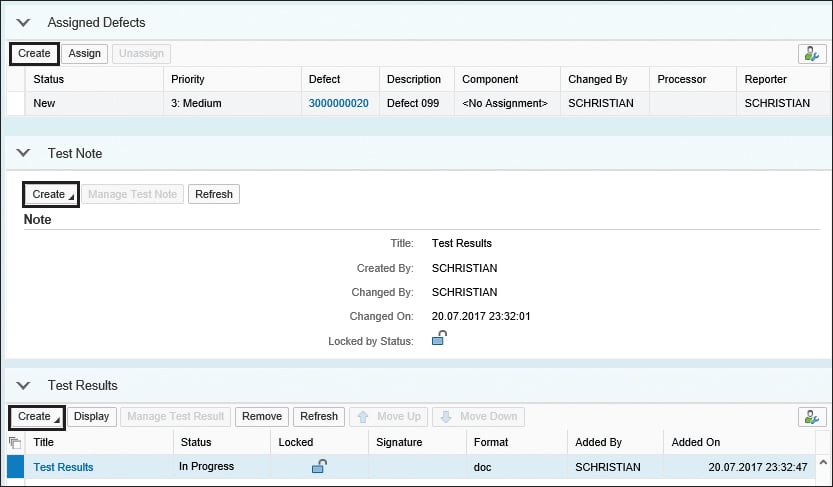Remove the selected test result

262,417
